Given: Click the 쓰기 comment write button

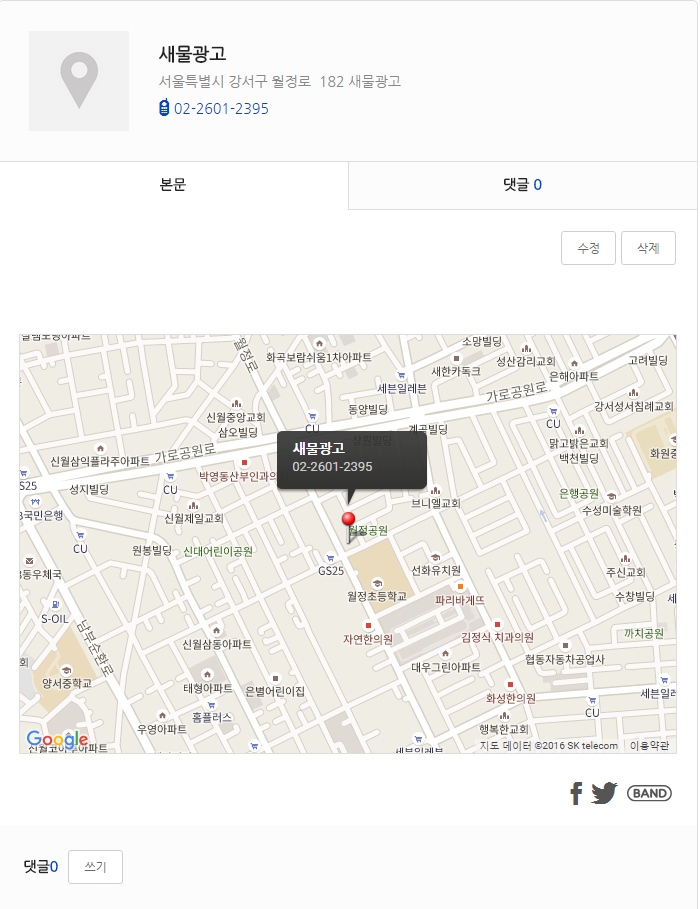Looking at the screenshot, I should [95, 867].
